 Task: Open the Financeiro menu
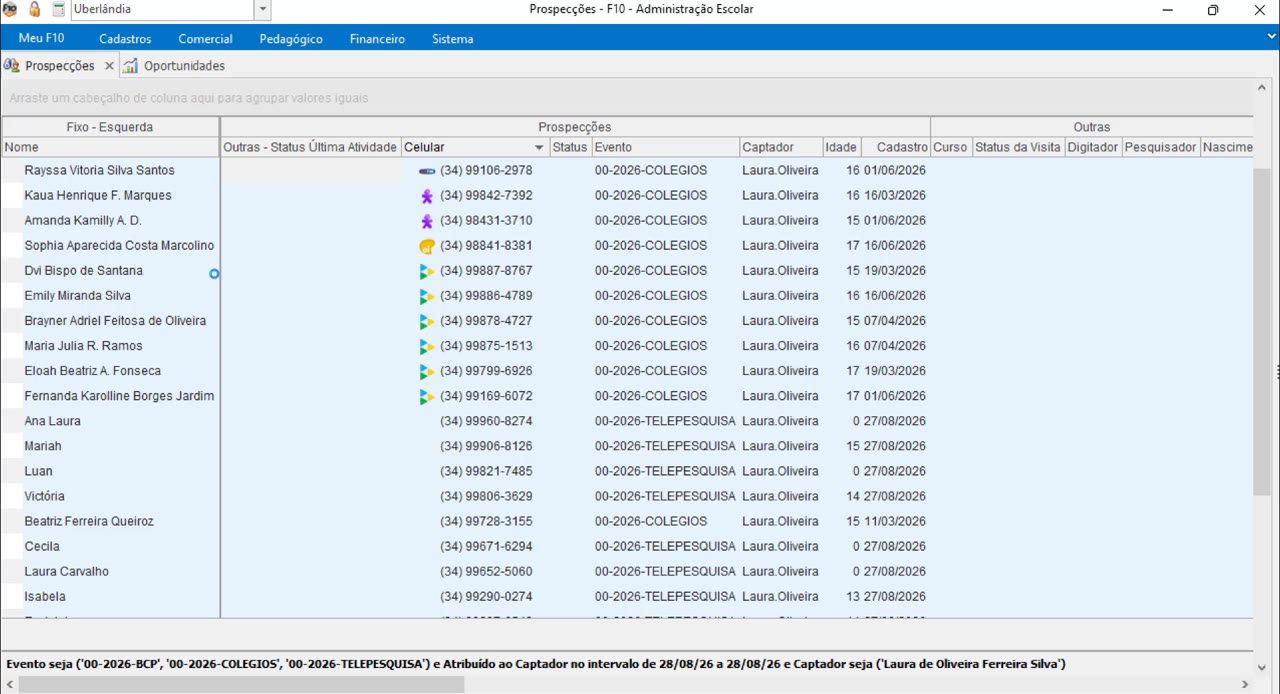[x=377, y=39]
